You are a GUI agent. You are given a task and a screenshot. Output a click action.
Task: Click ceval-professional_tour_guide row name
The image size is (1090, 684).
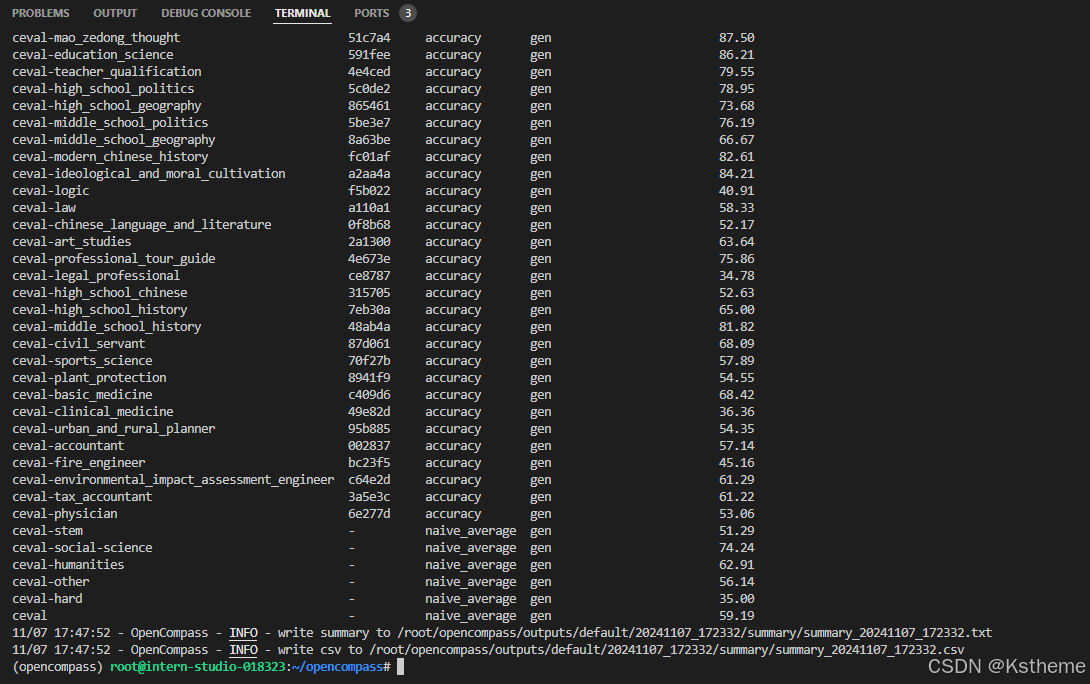[113, 259]
